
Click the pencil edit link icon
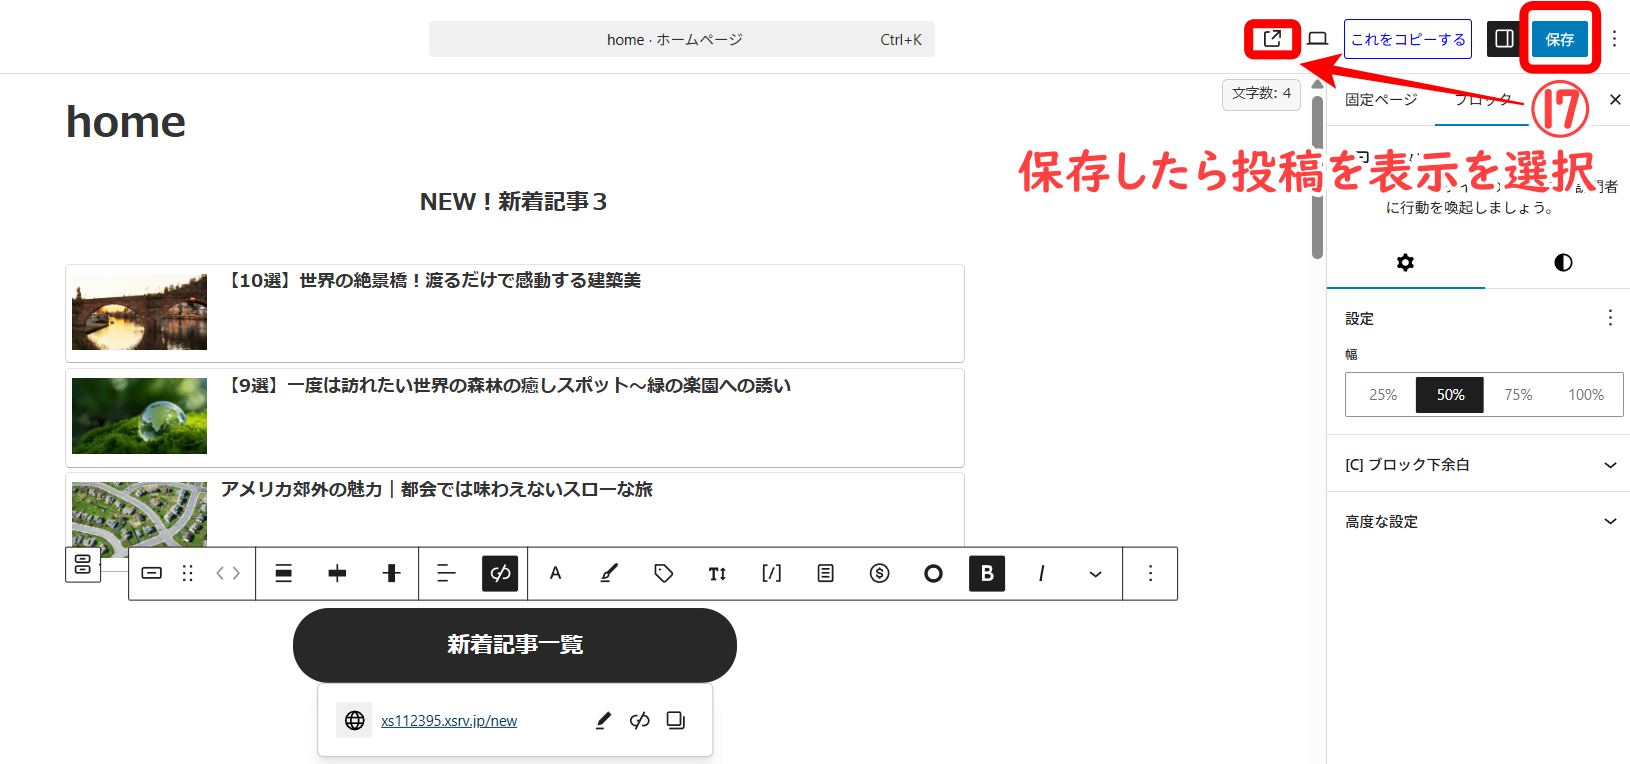coord(603,720)
